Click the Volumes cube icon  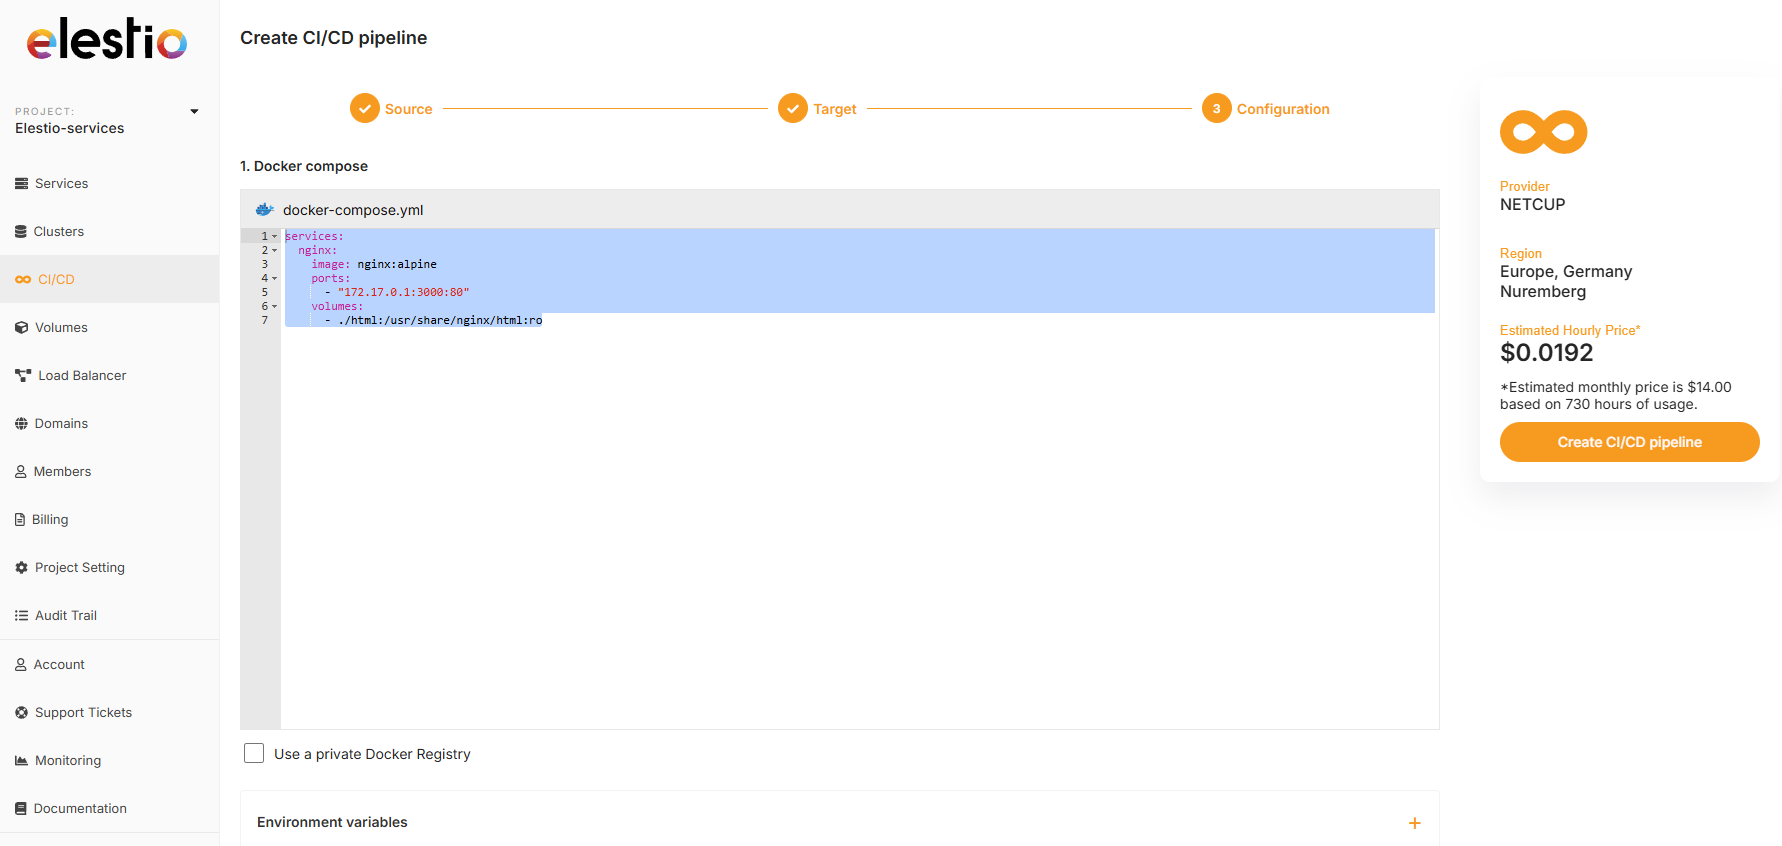[x=21, y=328]
